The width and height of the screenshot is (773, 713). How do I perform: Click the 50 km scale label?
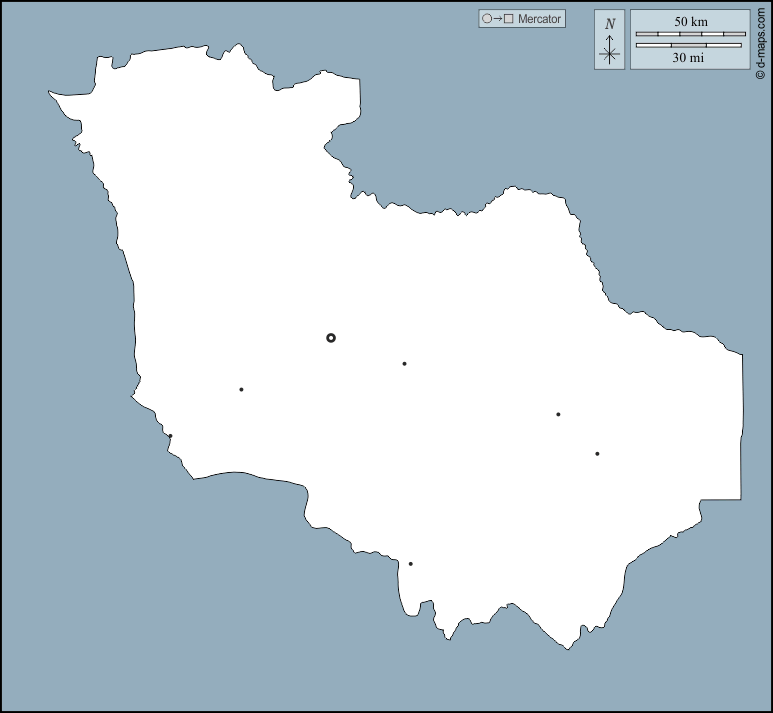(690, 21)
